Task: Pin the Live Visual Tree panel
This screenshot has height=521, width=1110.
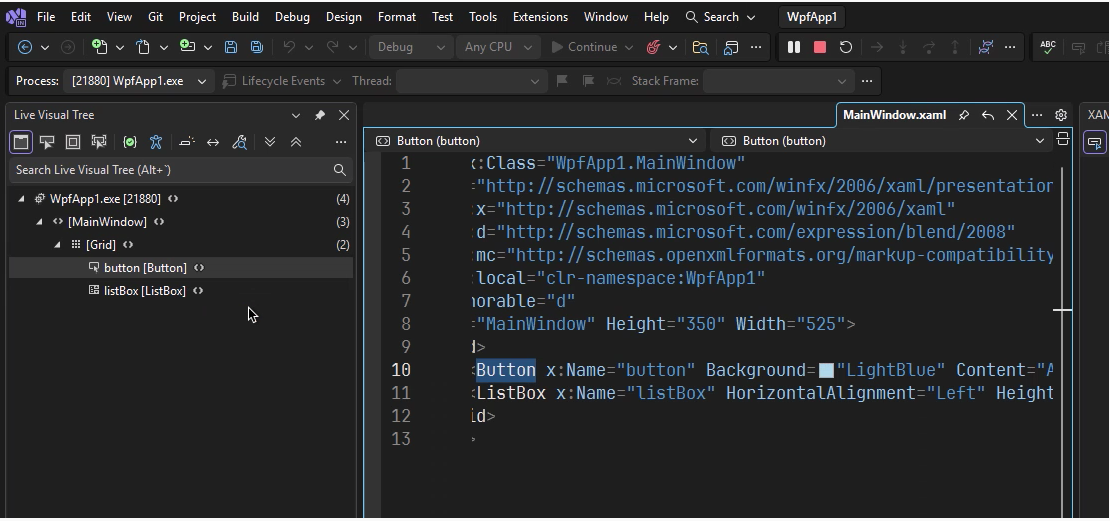Action: tap(320, 115)
